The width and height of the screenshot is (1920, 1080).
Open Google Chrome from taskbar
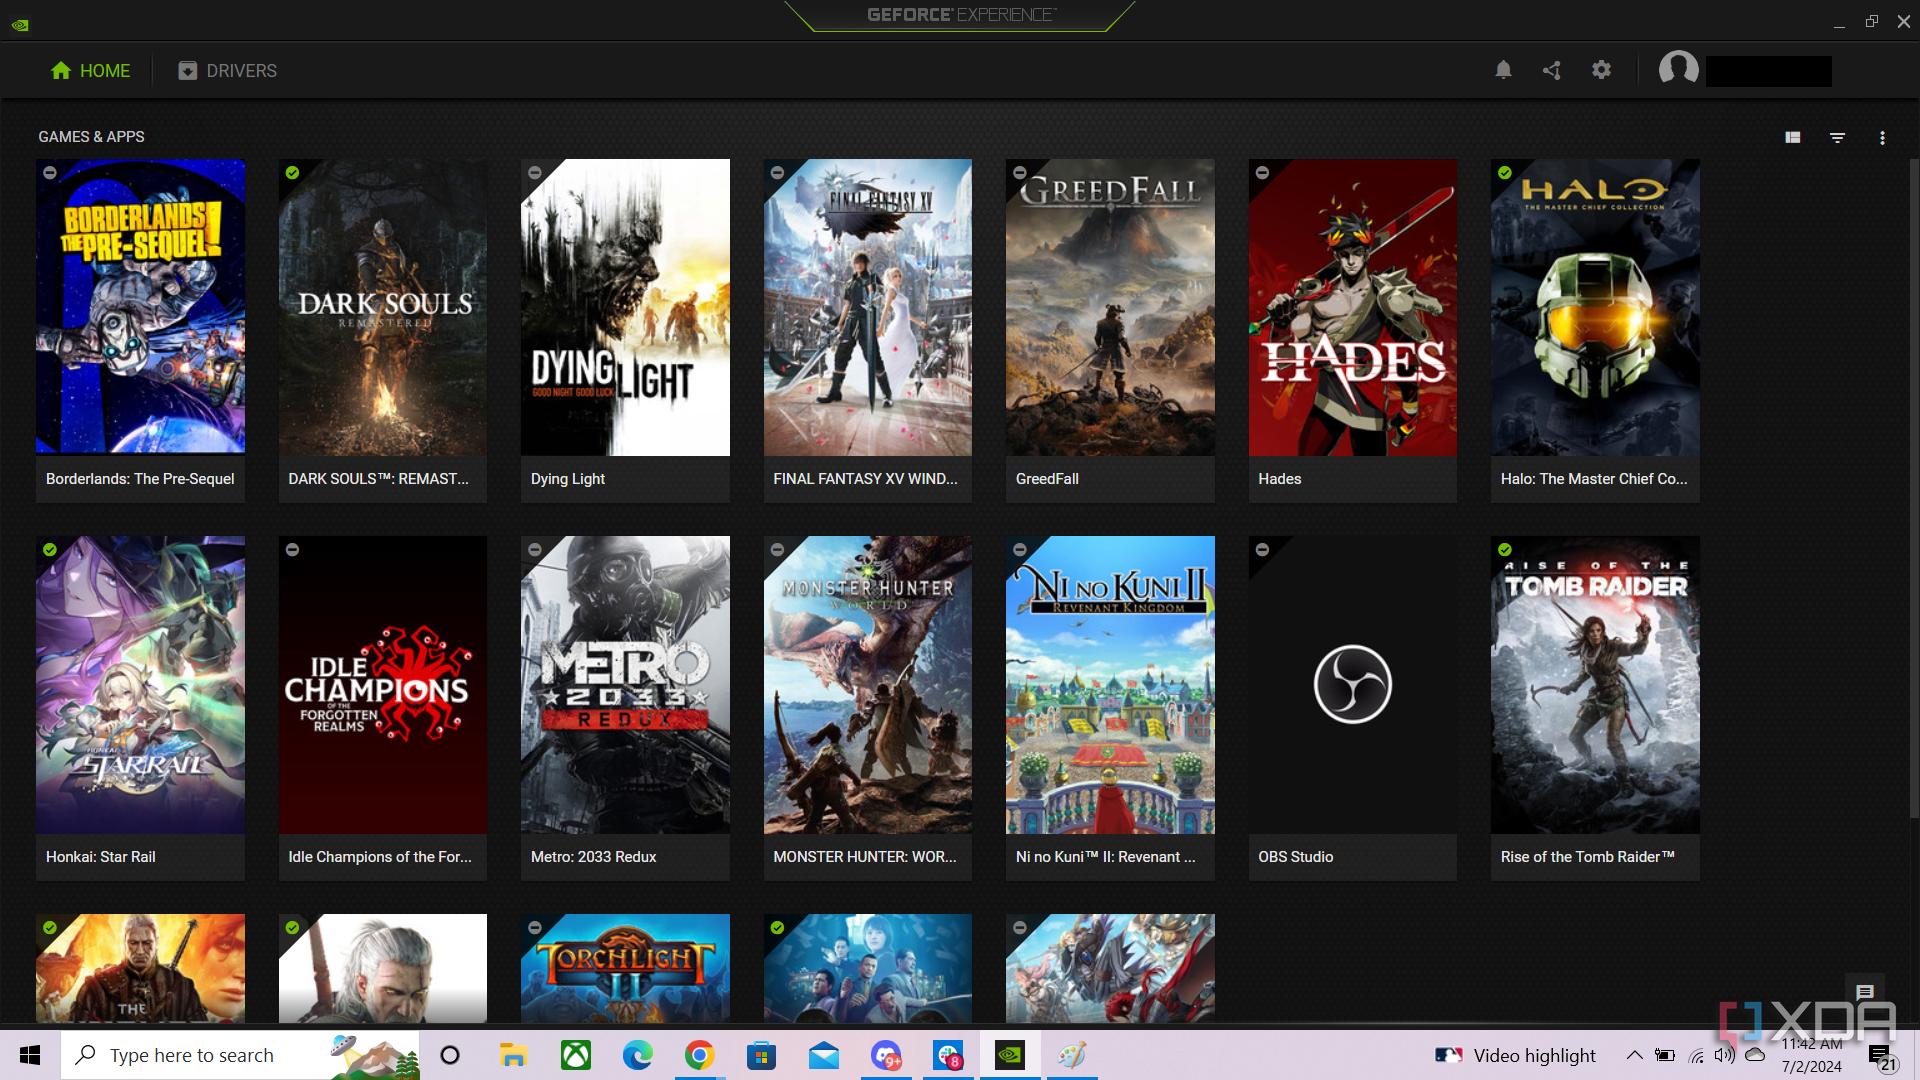[x=700, y=1055]
